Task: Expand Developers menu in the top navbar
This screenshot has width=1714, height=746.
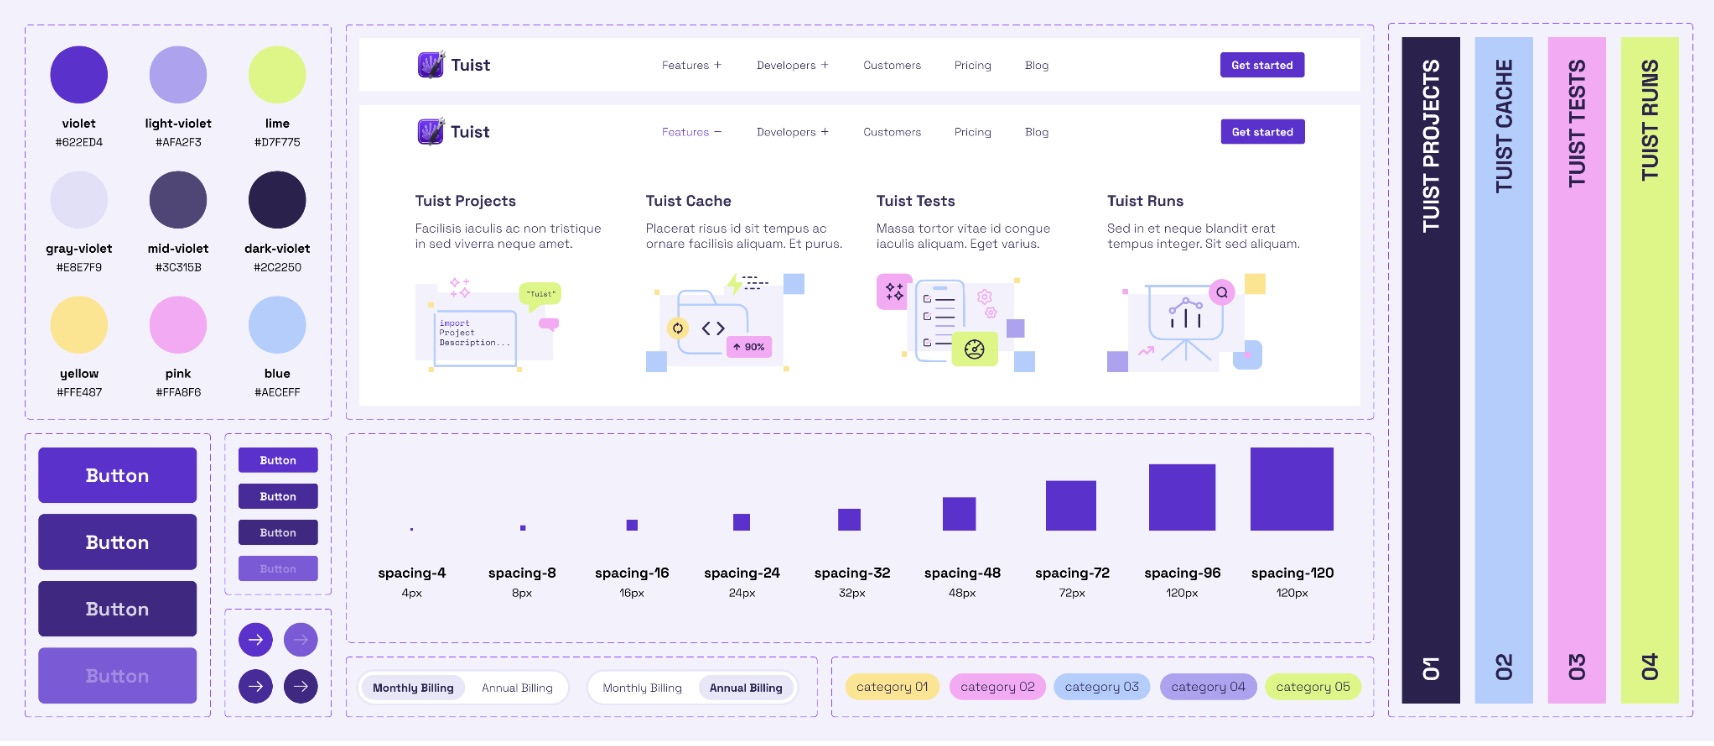Action: [x=792, y=66]
